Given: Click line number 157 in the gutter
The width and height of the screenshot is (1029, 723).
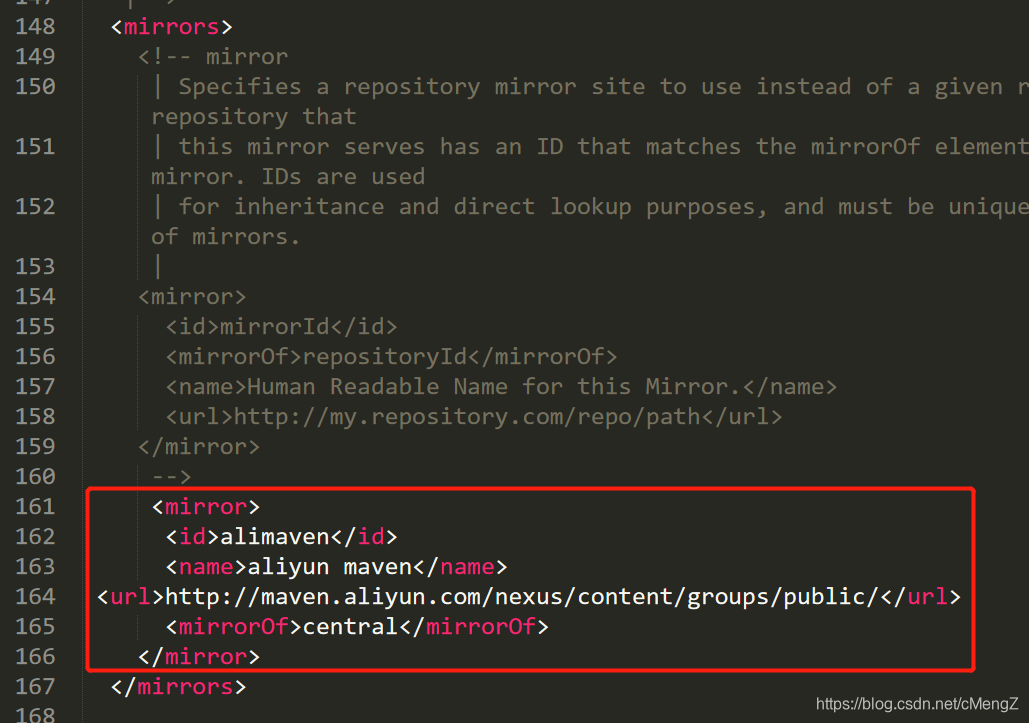Looking at the screenshot, I should tap(35, 386).
